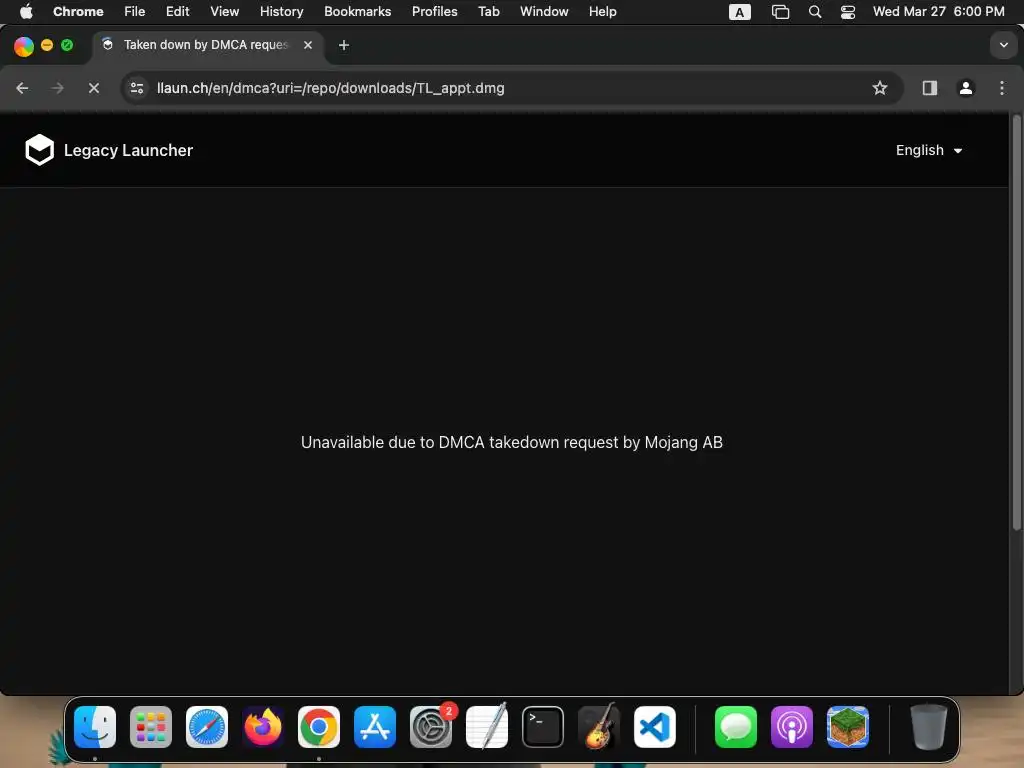Screen dimensions: 1024x768
Task: Expand the tab search dropdown
Action: tap(1004, 45)
